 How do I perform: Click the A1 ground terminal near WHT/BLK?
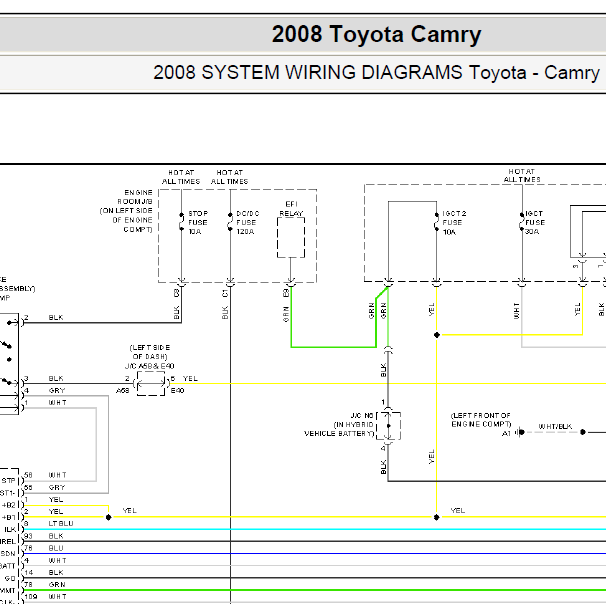click(x=507, y=433)
